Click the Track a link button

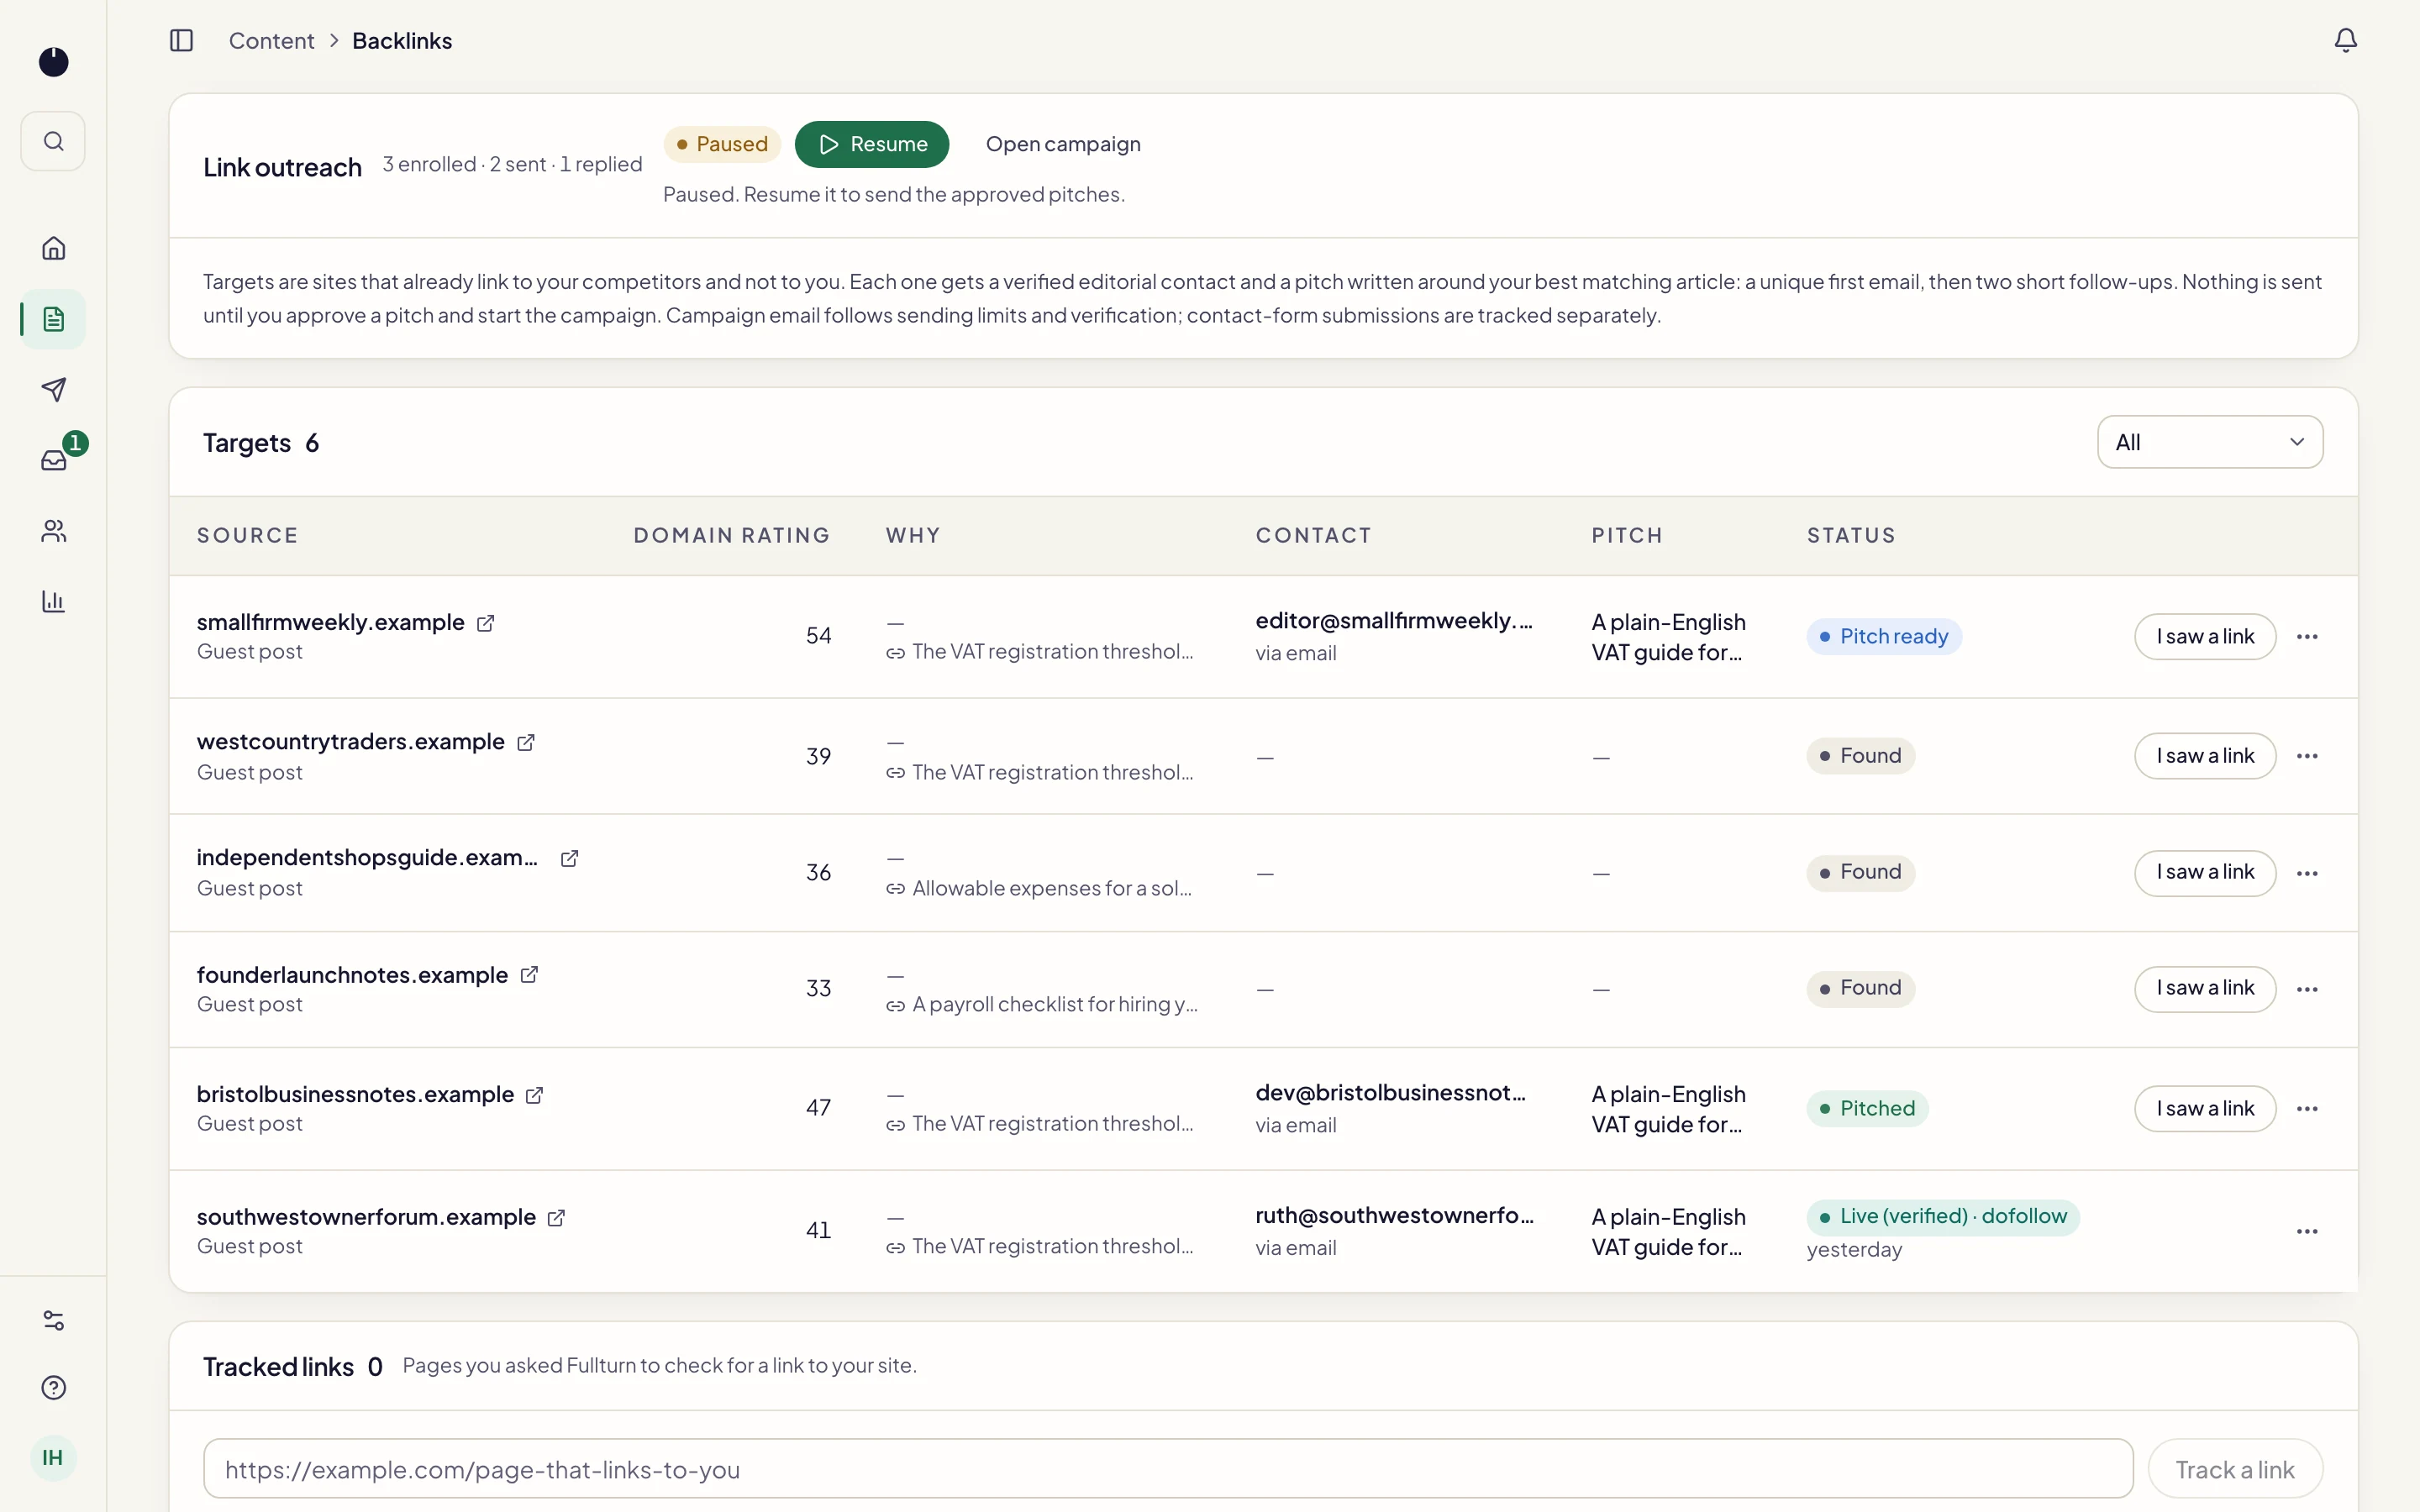point(2235,1469)
